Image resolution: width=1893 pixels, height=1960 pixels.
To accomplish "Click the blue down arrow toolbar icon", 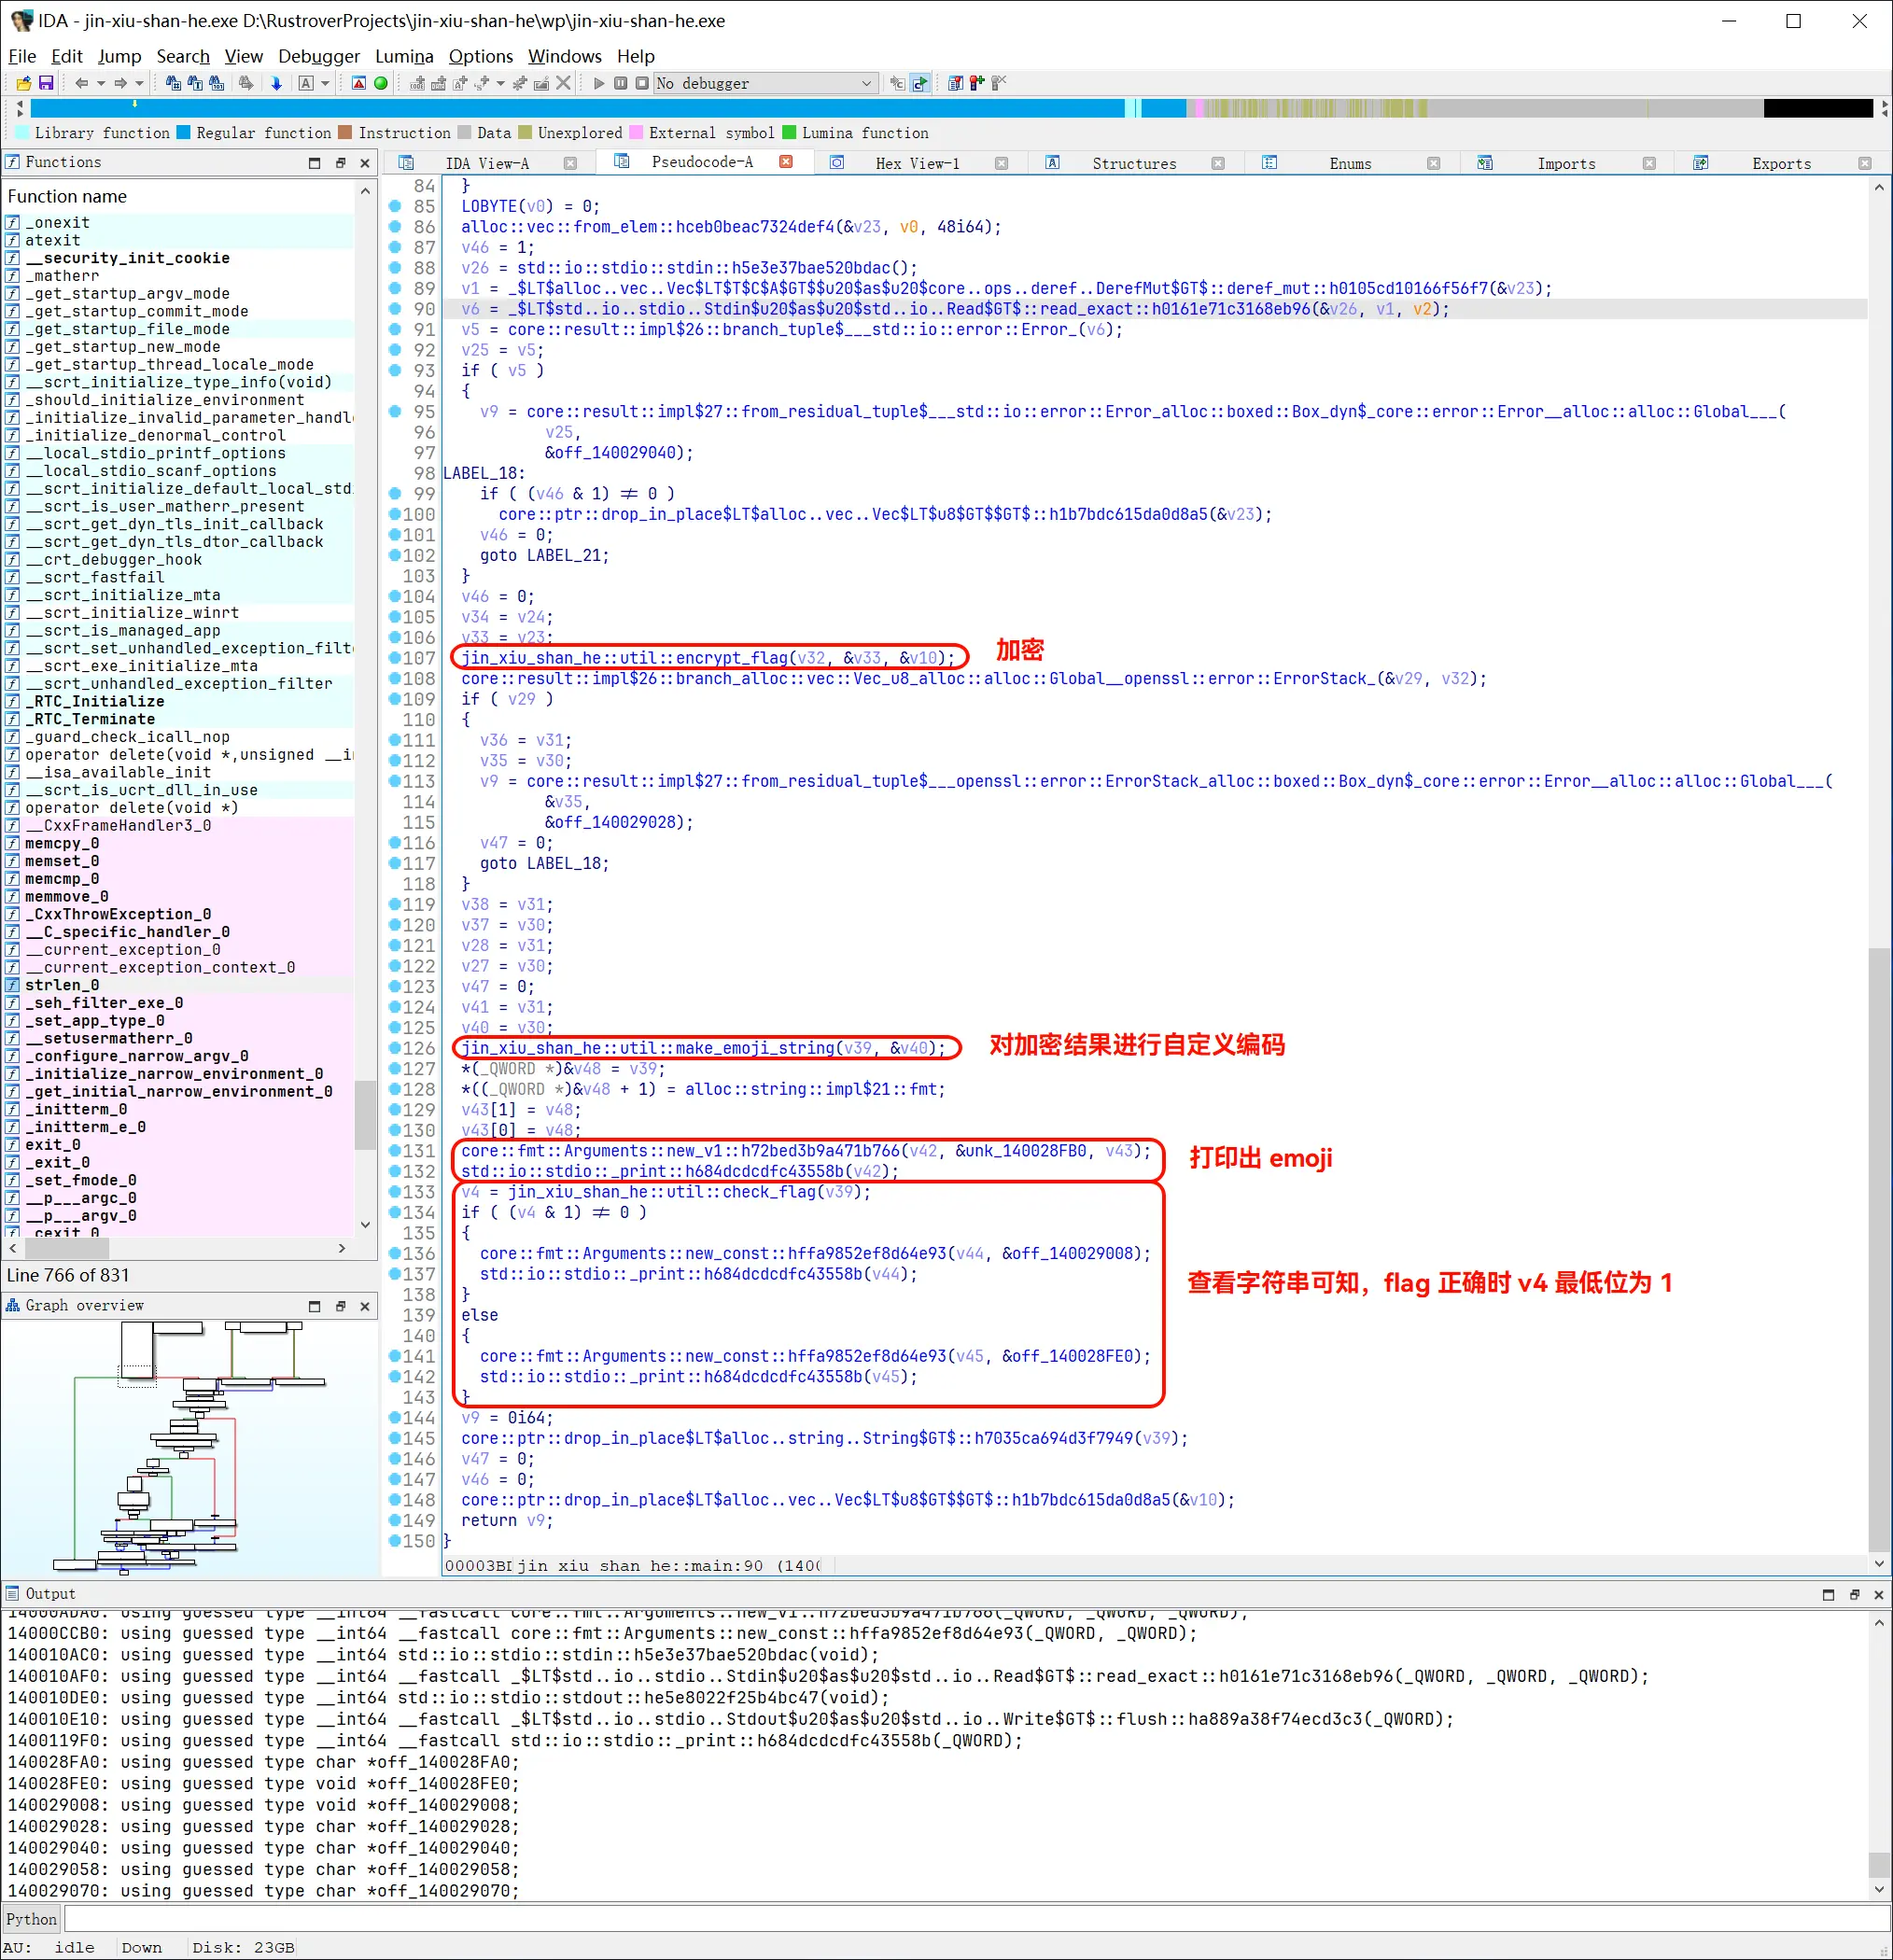I will 276,83.
